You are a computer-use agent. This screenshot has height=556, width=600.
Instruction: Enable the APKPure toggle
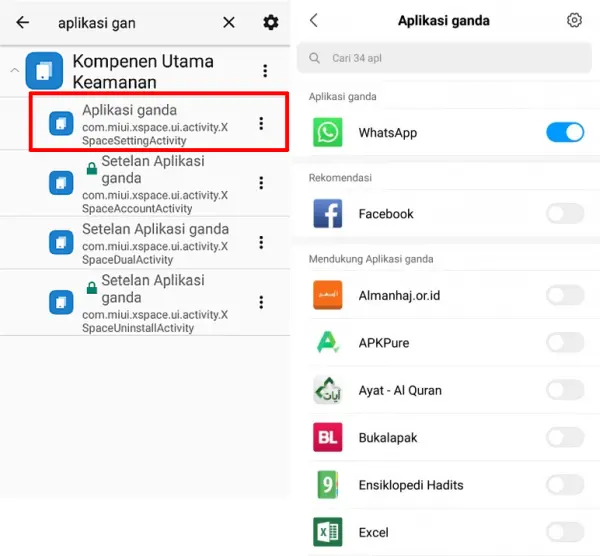click(x=565, y=342)
